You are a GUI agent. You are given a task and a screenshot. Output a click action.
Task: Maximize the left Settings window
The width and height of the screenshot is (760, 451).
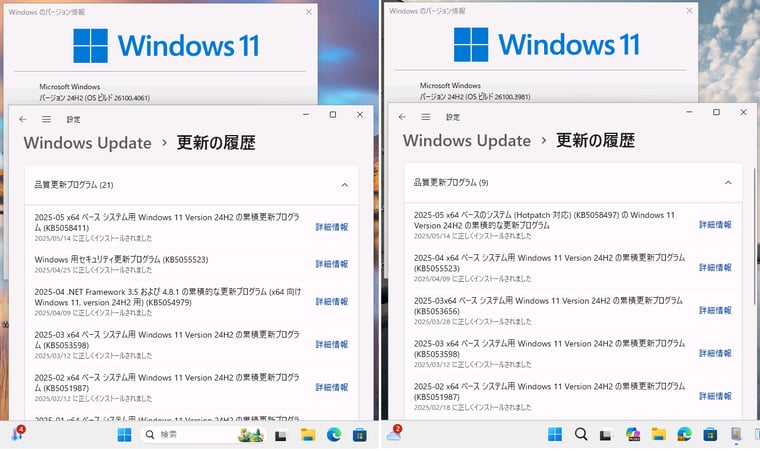333,115
